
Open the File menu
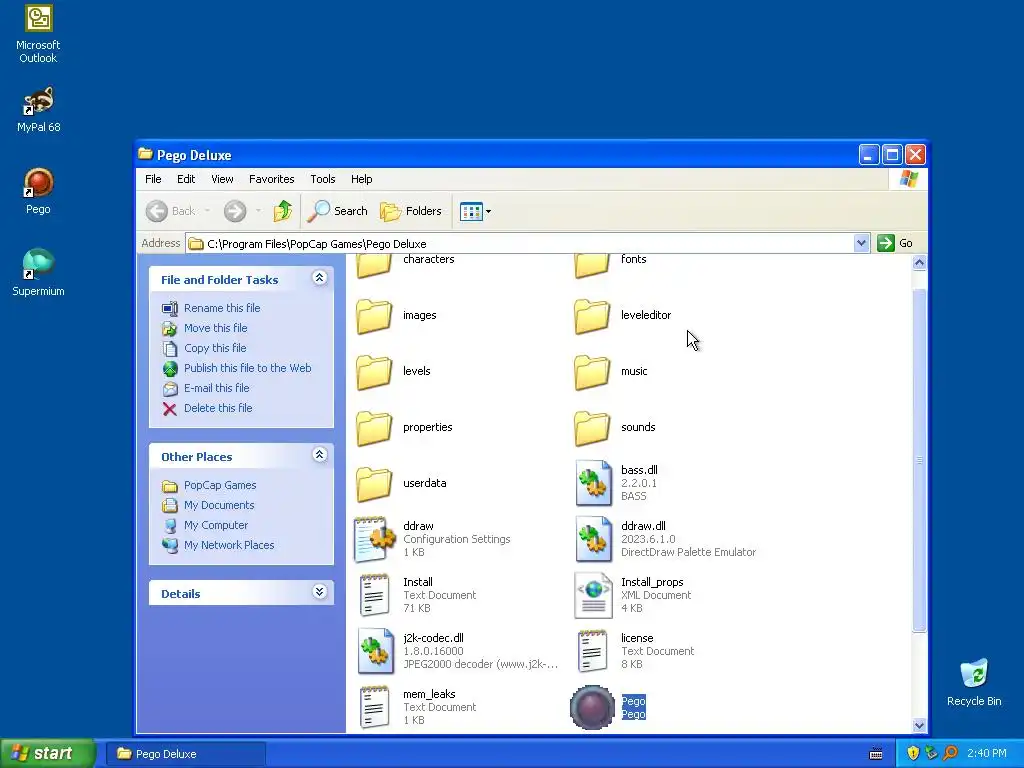[x=153, y=179]
